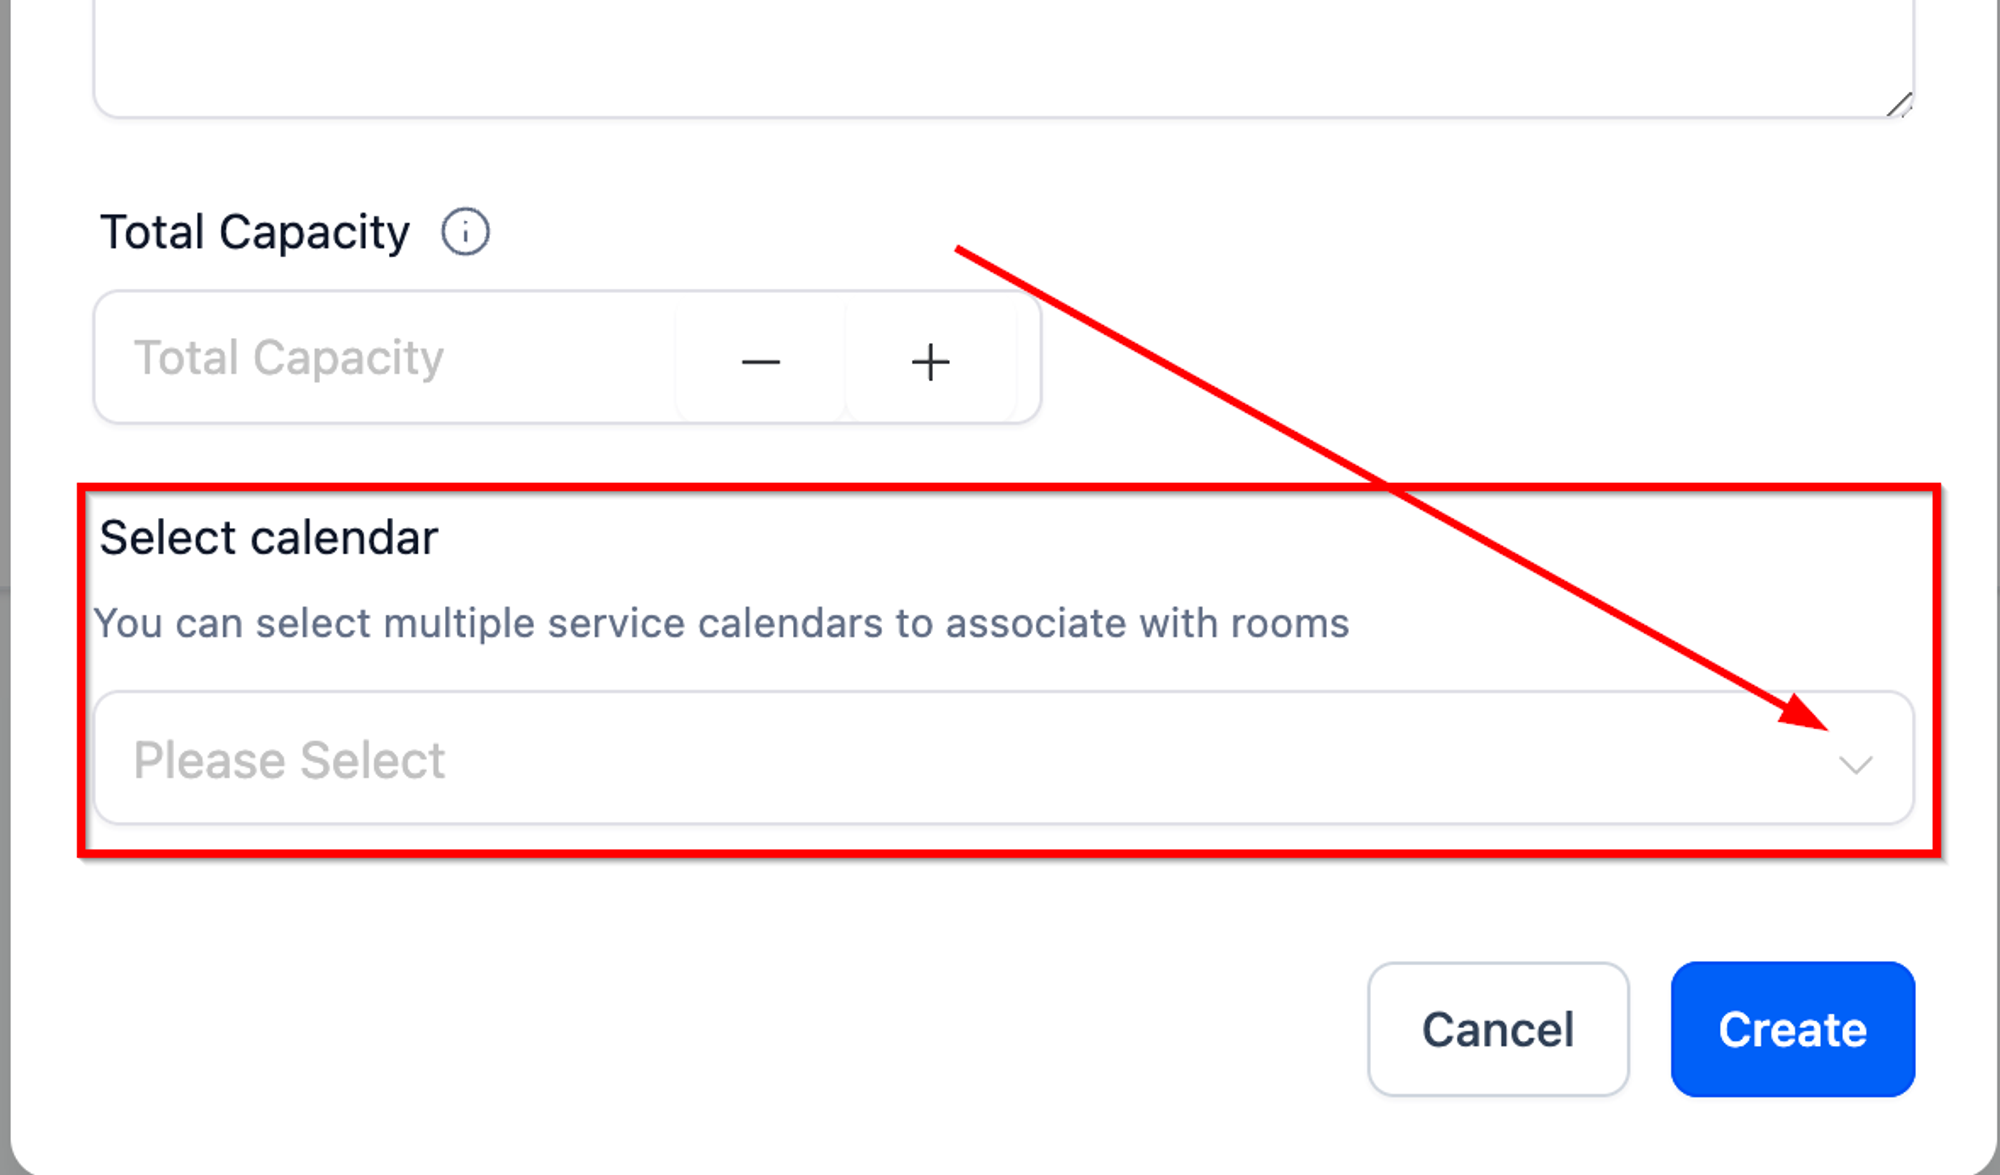Viewport: 2000px width, 1175px height.
Task: Click the word Create on the button
Action: tap(1793, 1030)
